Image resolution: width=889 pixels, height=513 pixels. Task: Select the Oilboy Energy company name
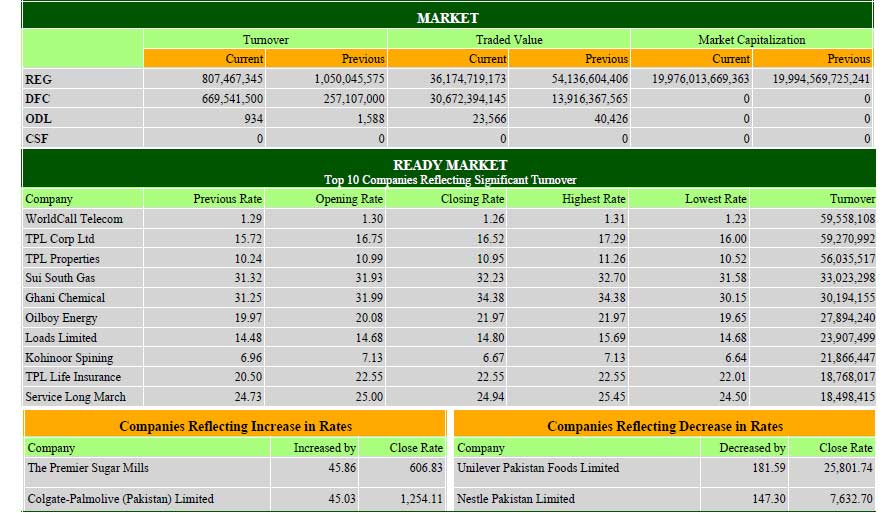(61, 317)
